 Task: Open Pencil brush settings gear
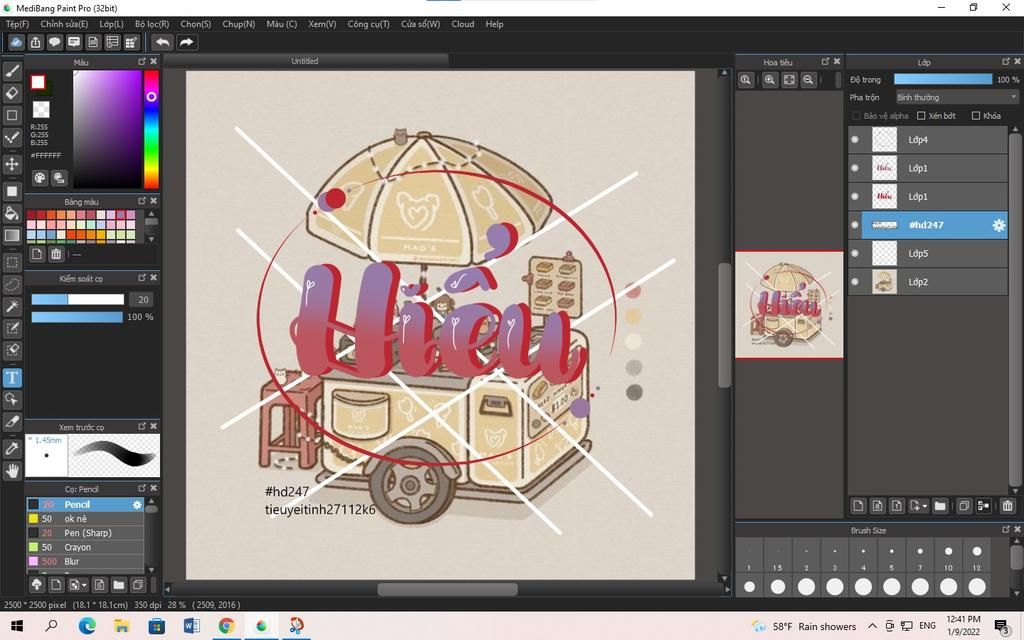tap(137, 505)
